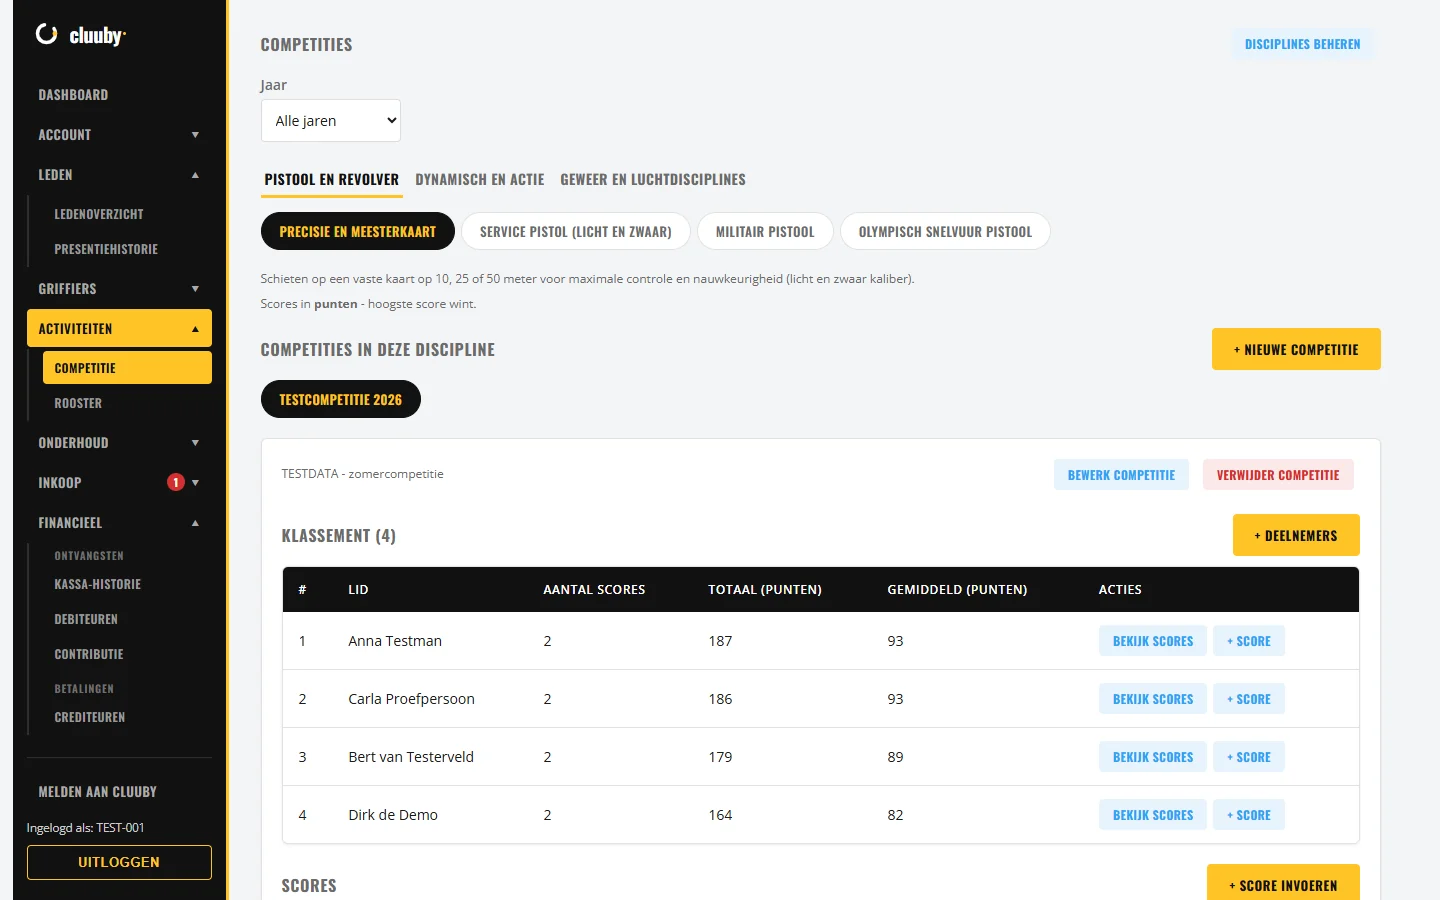Click Melden aan Cluuby link
1440x900 pixels.
[119, 791]
